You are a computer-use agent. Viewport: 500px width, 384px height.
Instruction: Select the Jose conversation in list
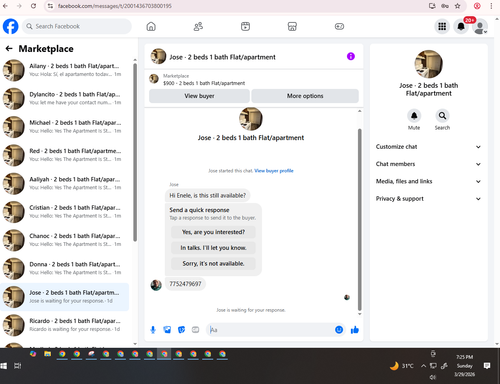(x=65, y=297)
